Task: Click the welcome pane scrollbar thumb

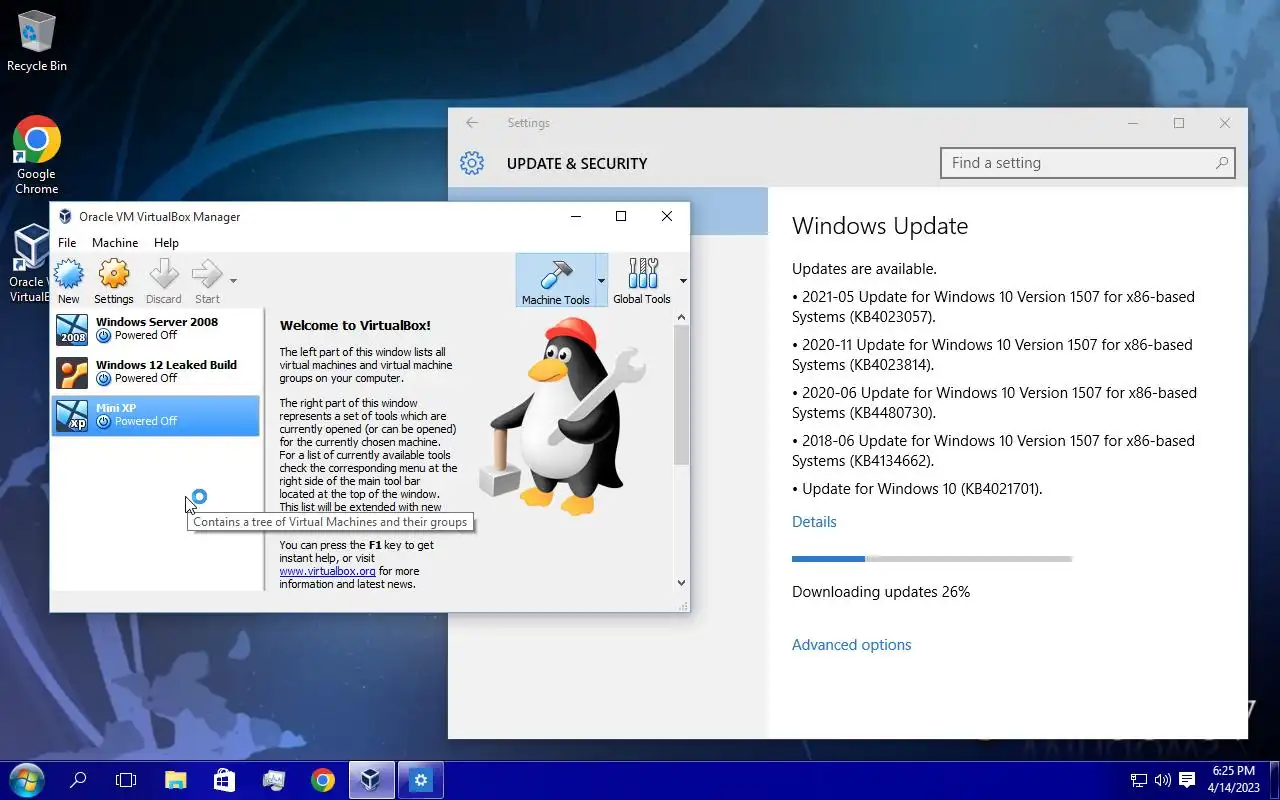Action: (x=682, y=395)
